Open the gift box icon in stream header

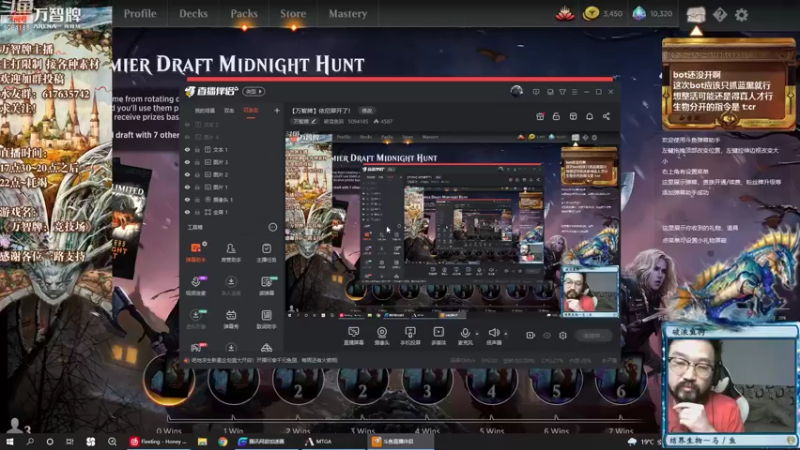540,116
